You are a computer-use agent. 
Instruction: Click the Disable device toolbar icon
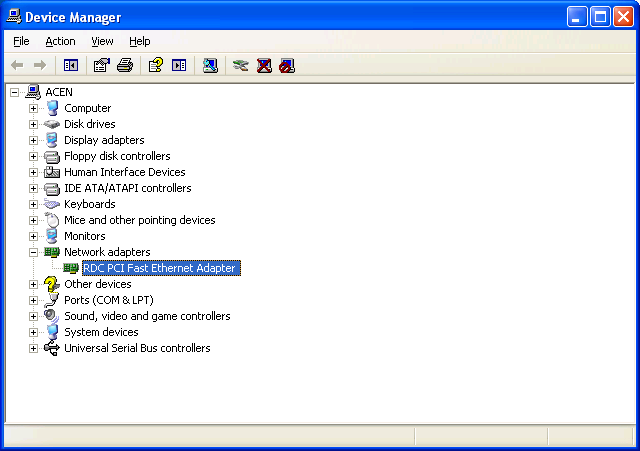pos(287,65)
